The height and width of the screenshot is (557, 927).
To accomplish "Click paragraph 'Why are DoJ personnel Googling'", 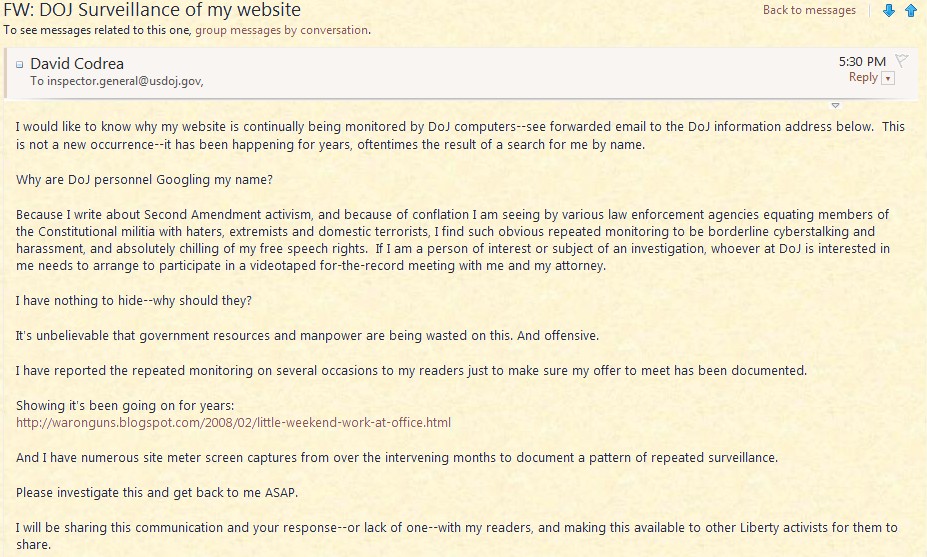I will click(144, 179).
